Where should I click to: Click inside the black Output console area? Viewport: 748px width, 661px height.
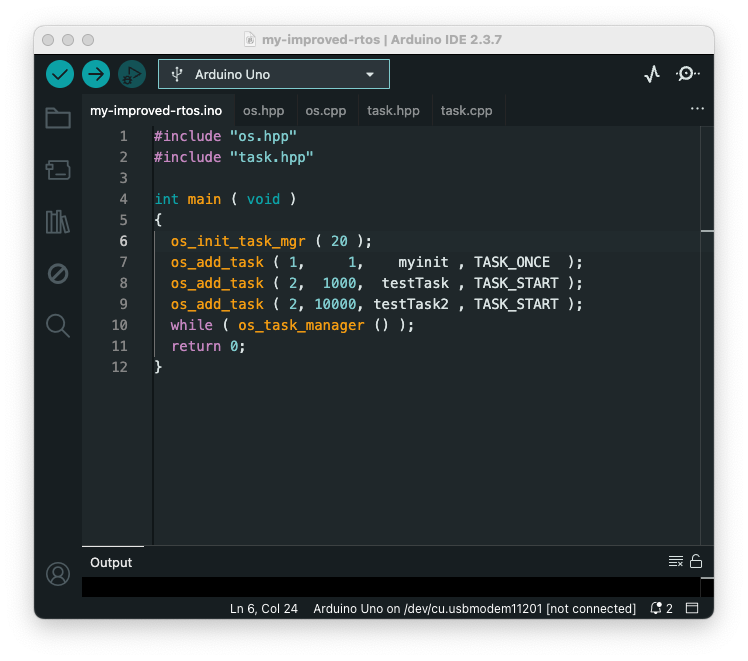391,587
